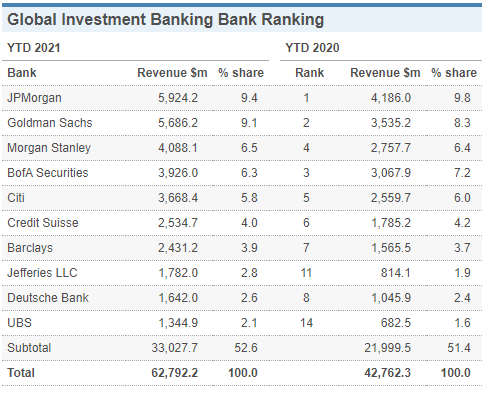Select the UBS bank name

[x=19, y=323]
